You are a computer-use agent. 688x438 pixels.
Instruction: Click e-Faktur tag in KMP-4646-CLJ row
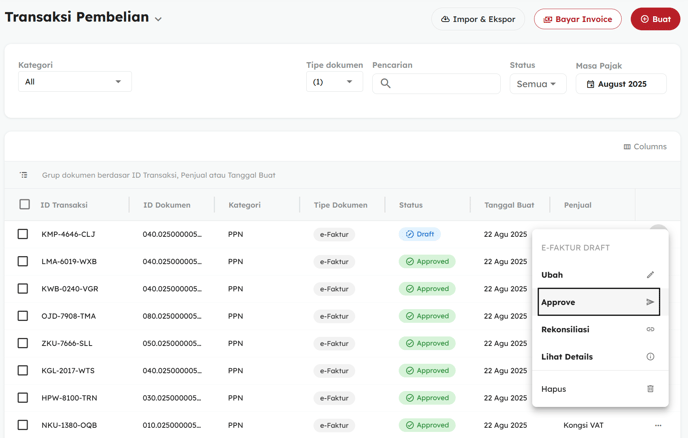click(334, 234)
